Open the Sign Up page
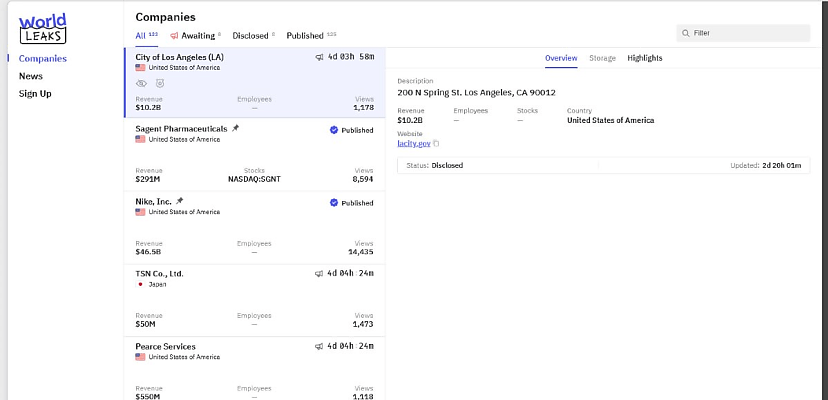 click(x=35, y=94)
